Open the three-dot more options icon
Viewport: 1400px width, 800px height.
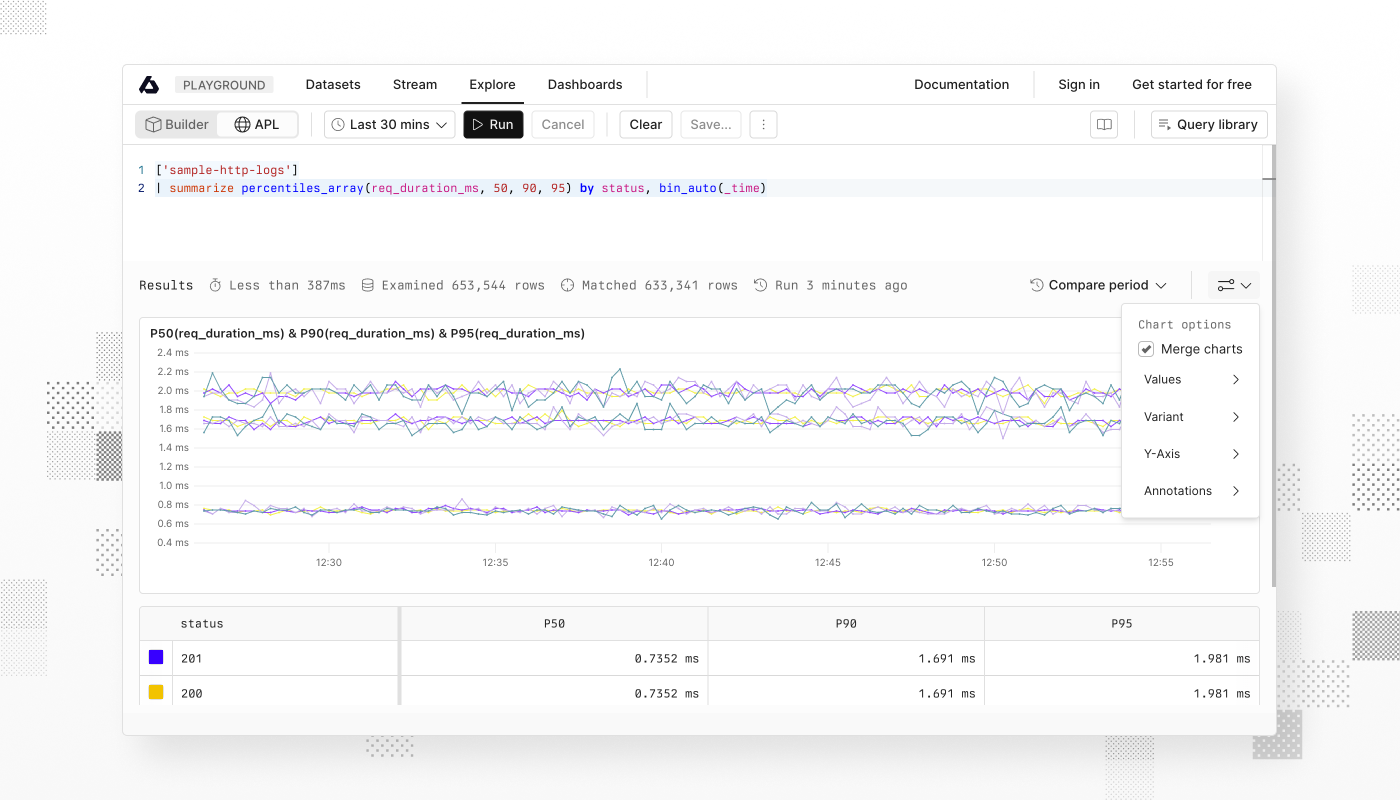tap(763, 124)
